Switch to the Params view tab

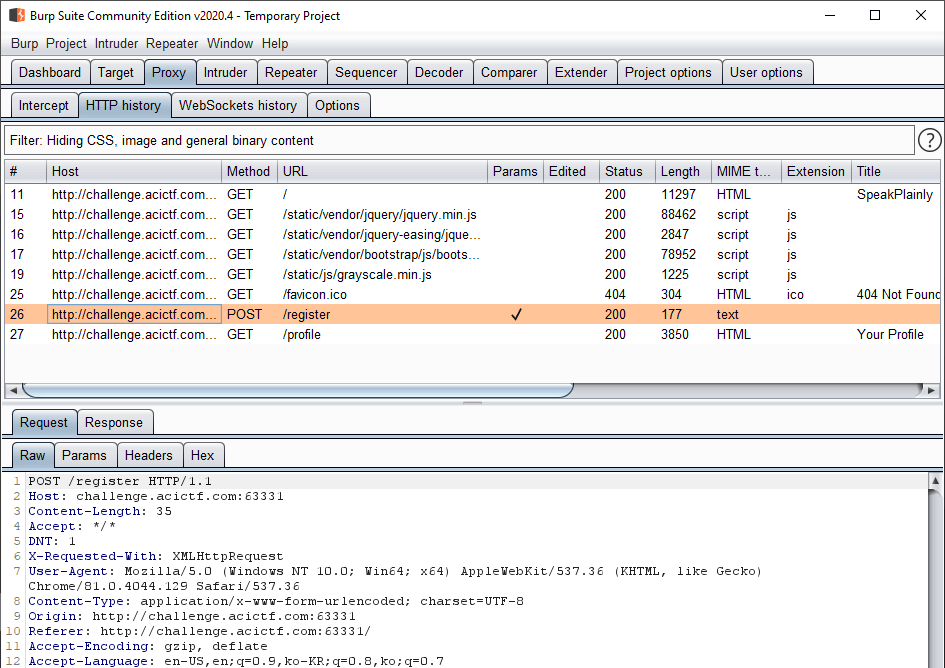point(85,455)
